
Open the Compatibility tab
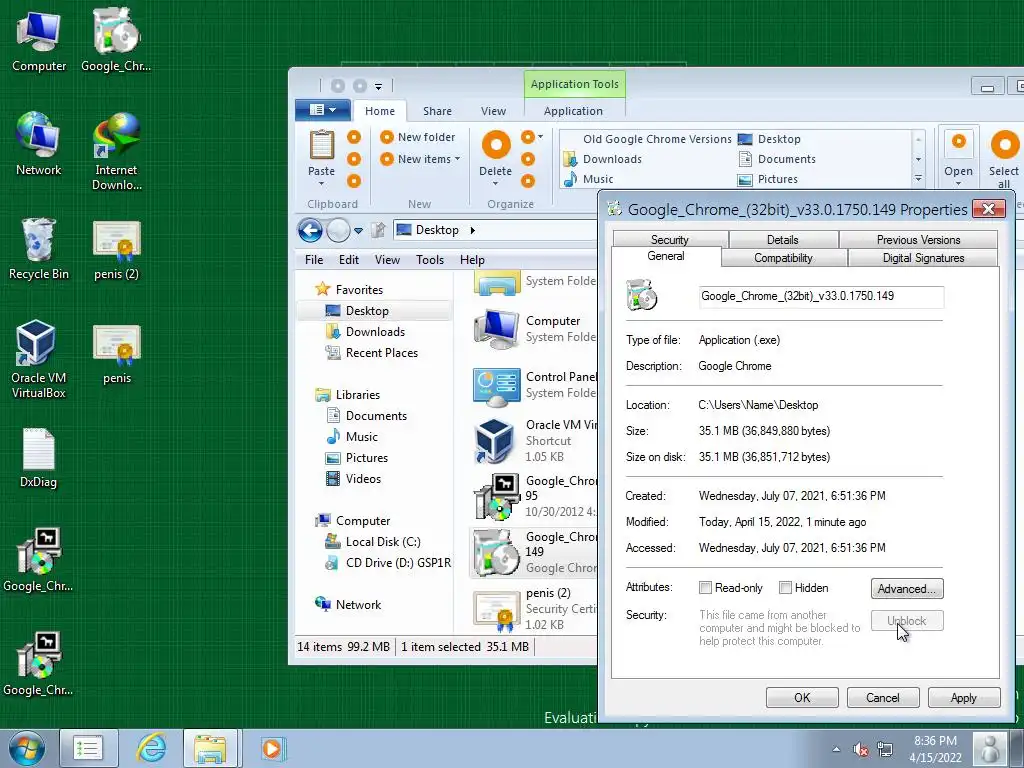[784, 258]
